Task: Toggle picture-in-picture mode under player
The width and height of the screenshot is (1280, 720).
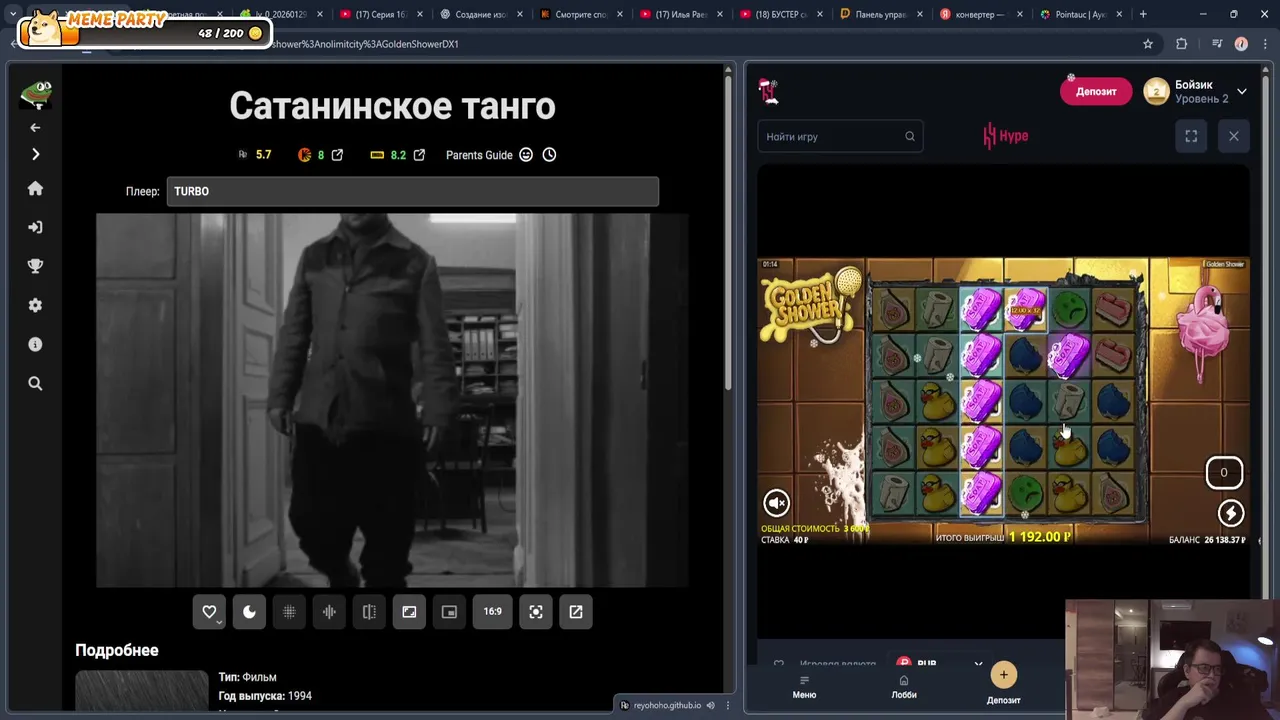Action: click(449, 612)
